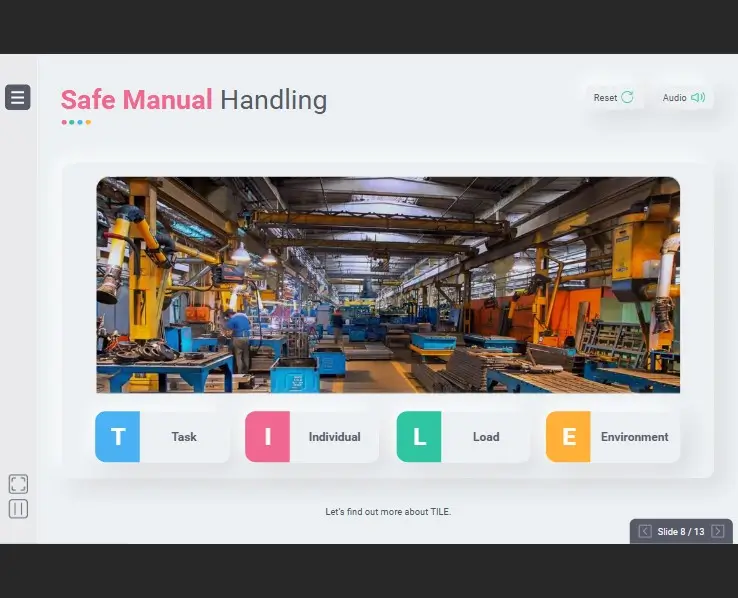Go to the next slide arrow
Image resolution: width=738 pixels, height=598 pixels.
tap(718, 531)
